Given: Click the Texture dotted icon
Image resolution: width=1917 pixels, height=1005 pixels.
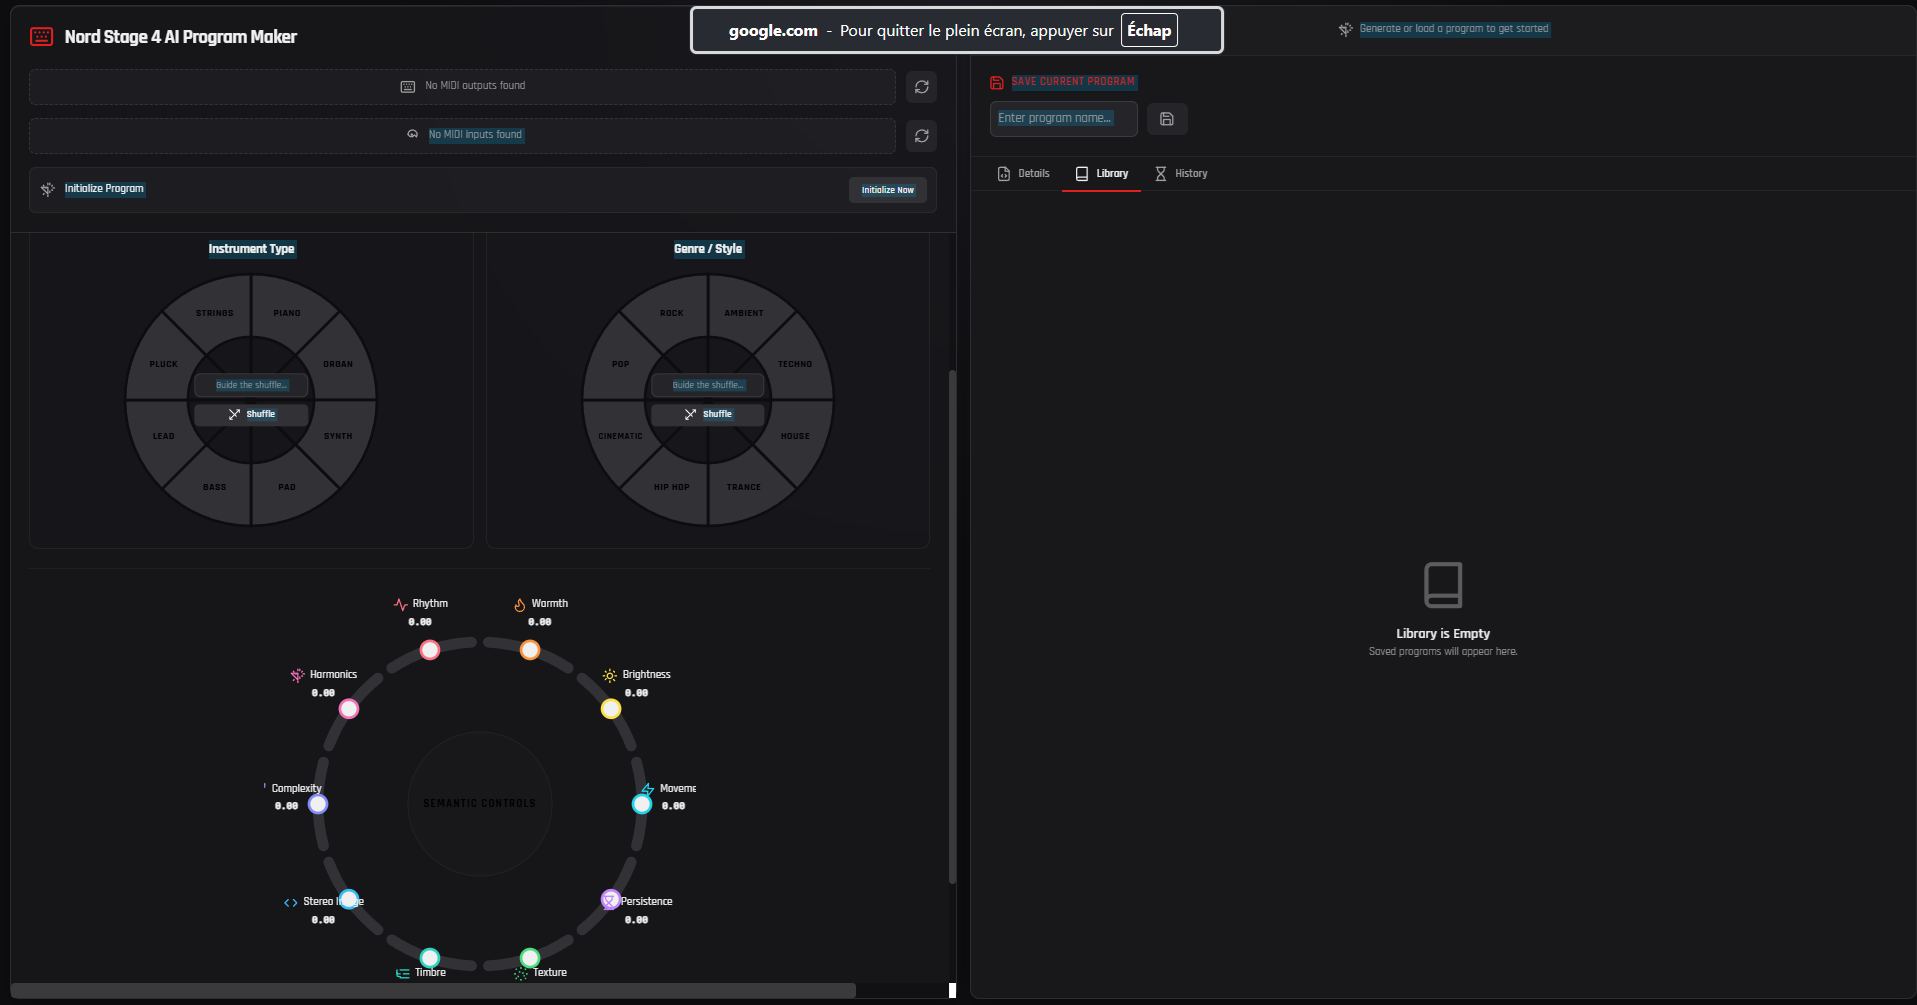Looking at the screenshot, I should (521, 973).
